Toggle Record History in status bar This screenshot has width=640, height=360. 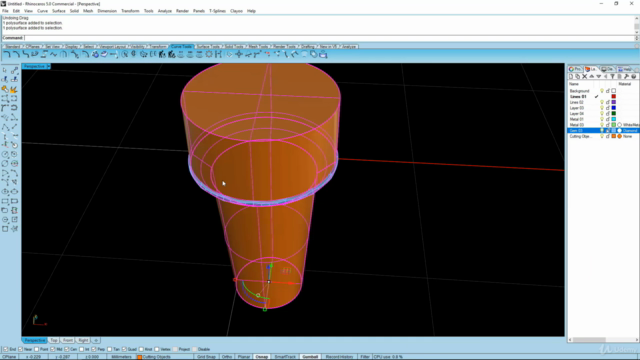click(x=340, y=357)
